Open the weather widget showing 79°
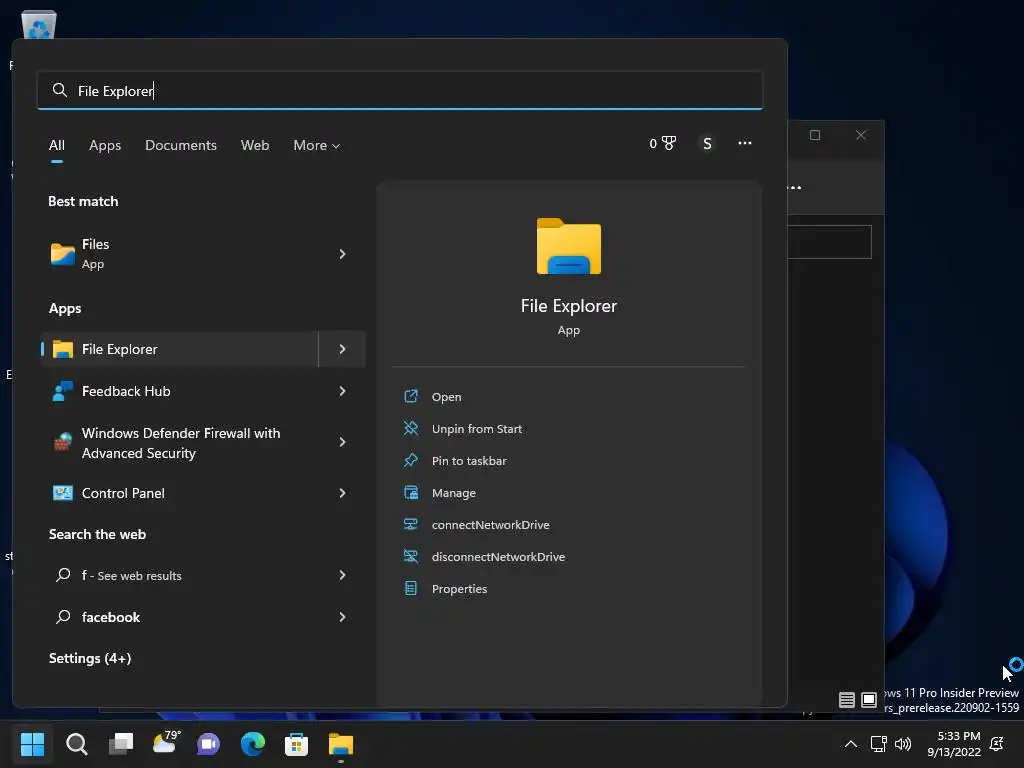Screen dimensions: 1024x768 click(x=165, y=743)
